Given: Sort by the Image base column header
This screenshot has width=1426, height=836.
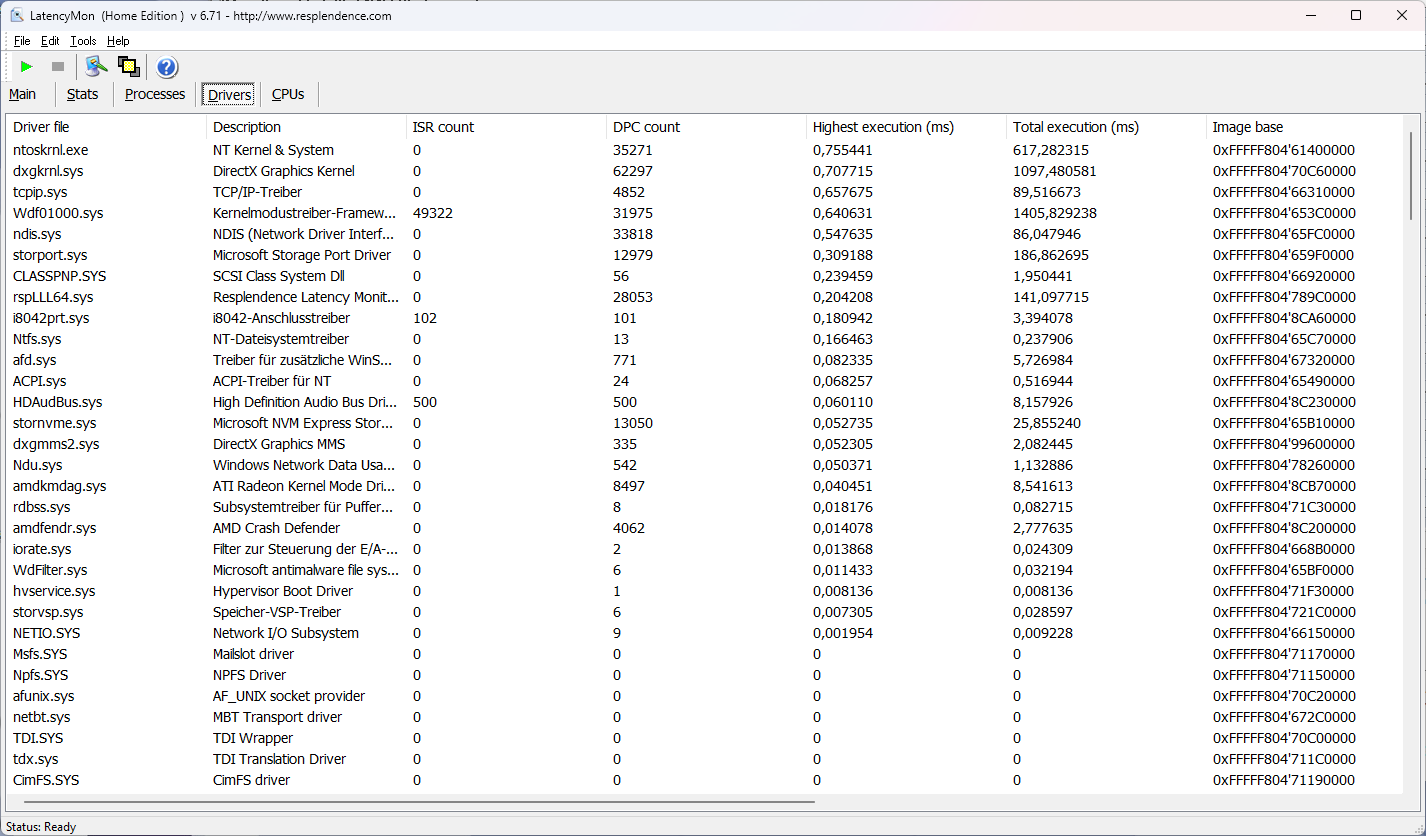Looking at the screenshot, I should [1305, 127].
